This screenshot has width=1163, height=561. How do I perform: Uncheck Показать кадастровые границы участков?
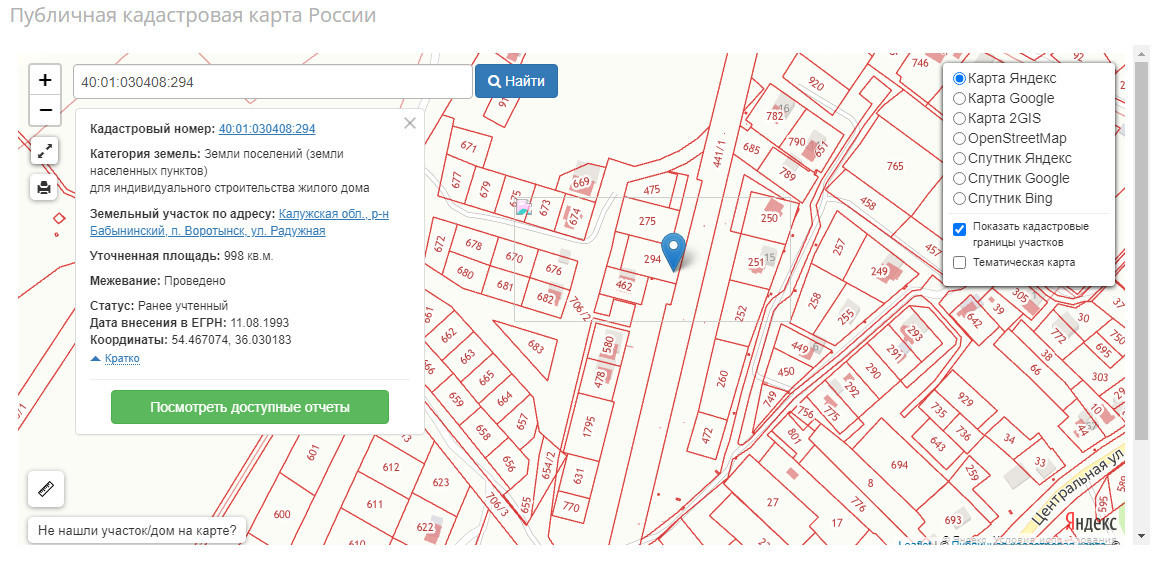959,229
